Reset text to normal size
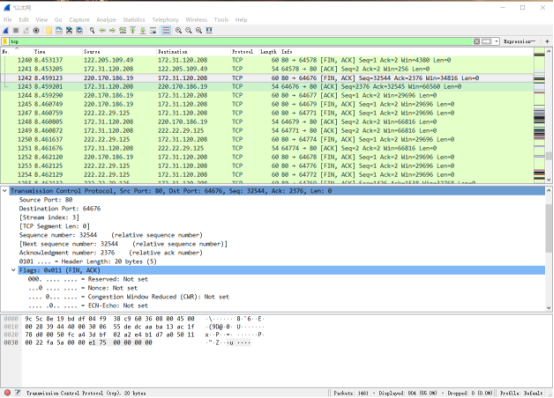 tap(199, 31)
